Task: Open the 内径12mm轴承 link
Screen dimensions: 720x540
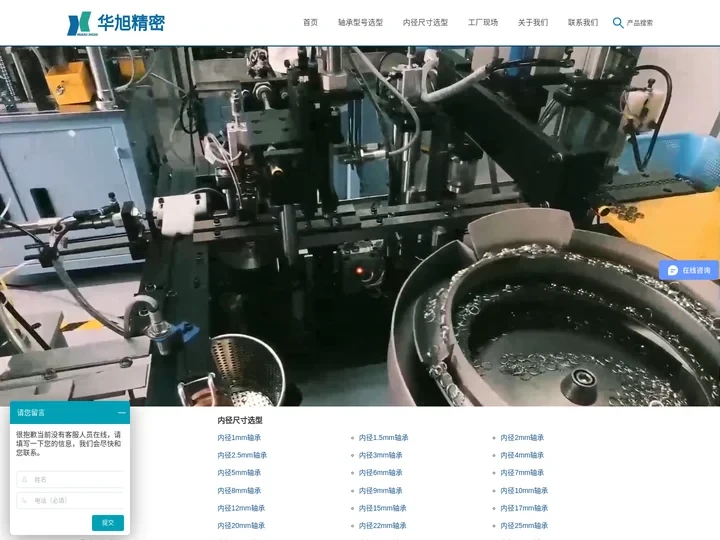Action: (x=241, y=508)
